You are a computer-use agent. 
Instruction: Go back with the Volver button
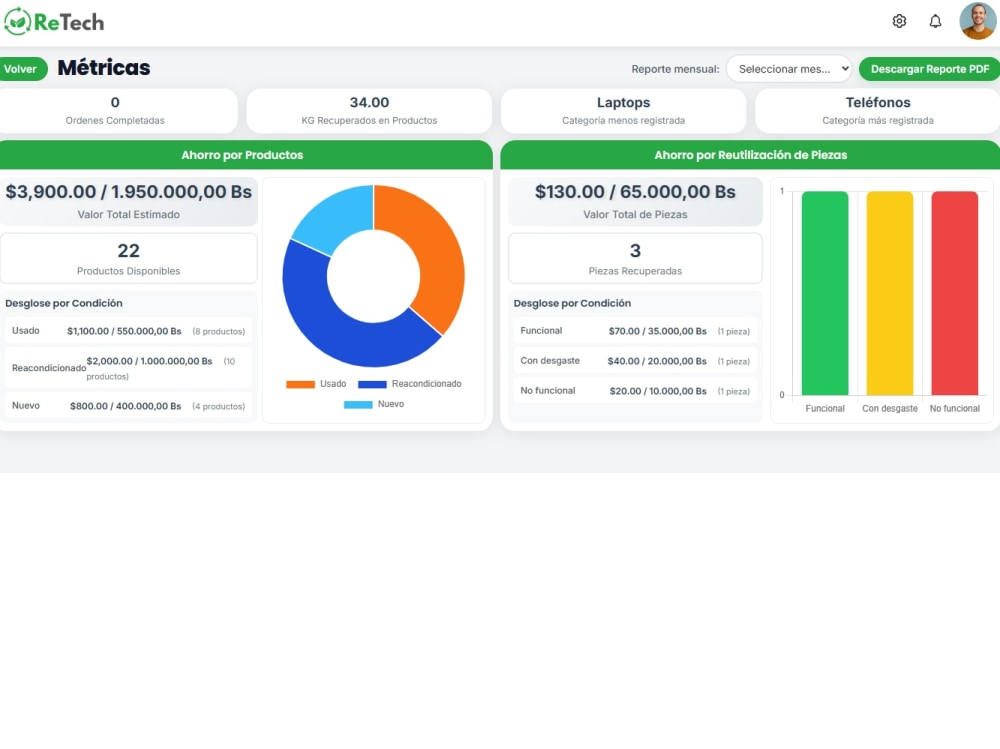point(20,69)
